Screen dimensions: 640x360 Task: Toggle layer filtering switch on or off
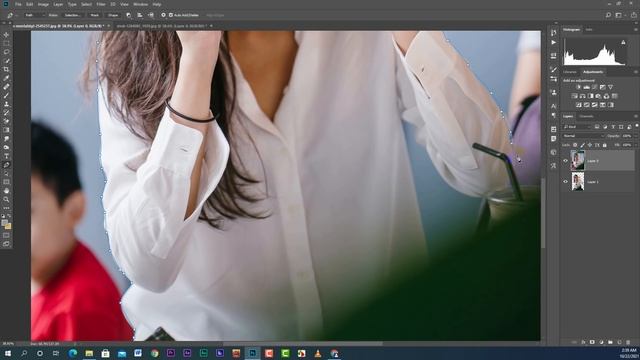pyautogui.click(x=637, y=126)
